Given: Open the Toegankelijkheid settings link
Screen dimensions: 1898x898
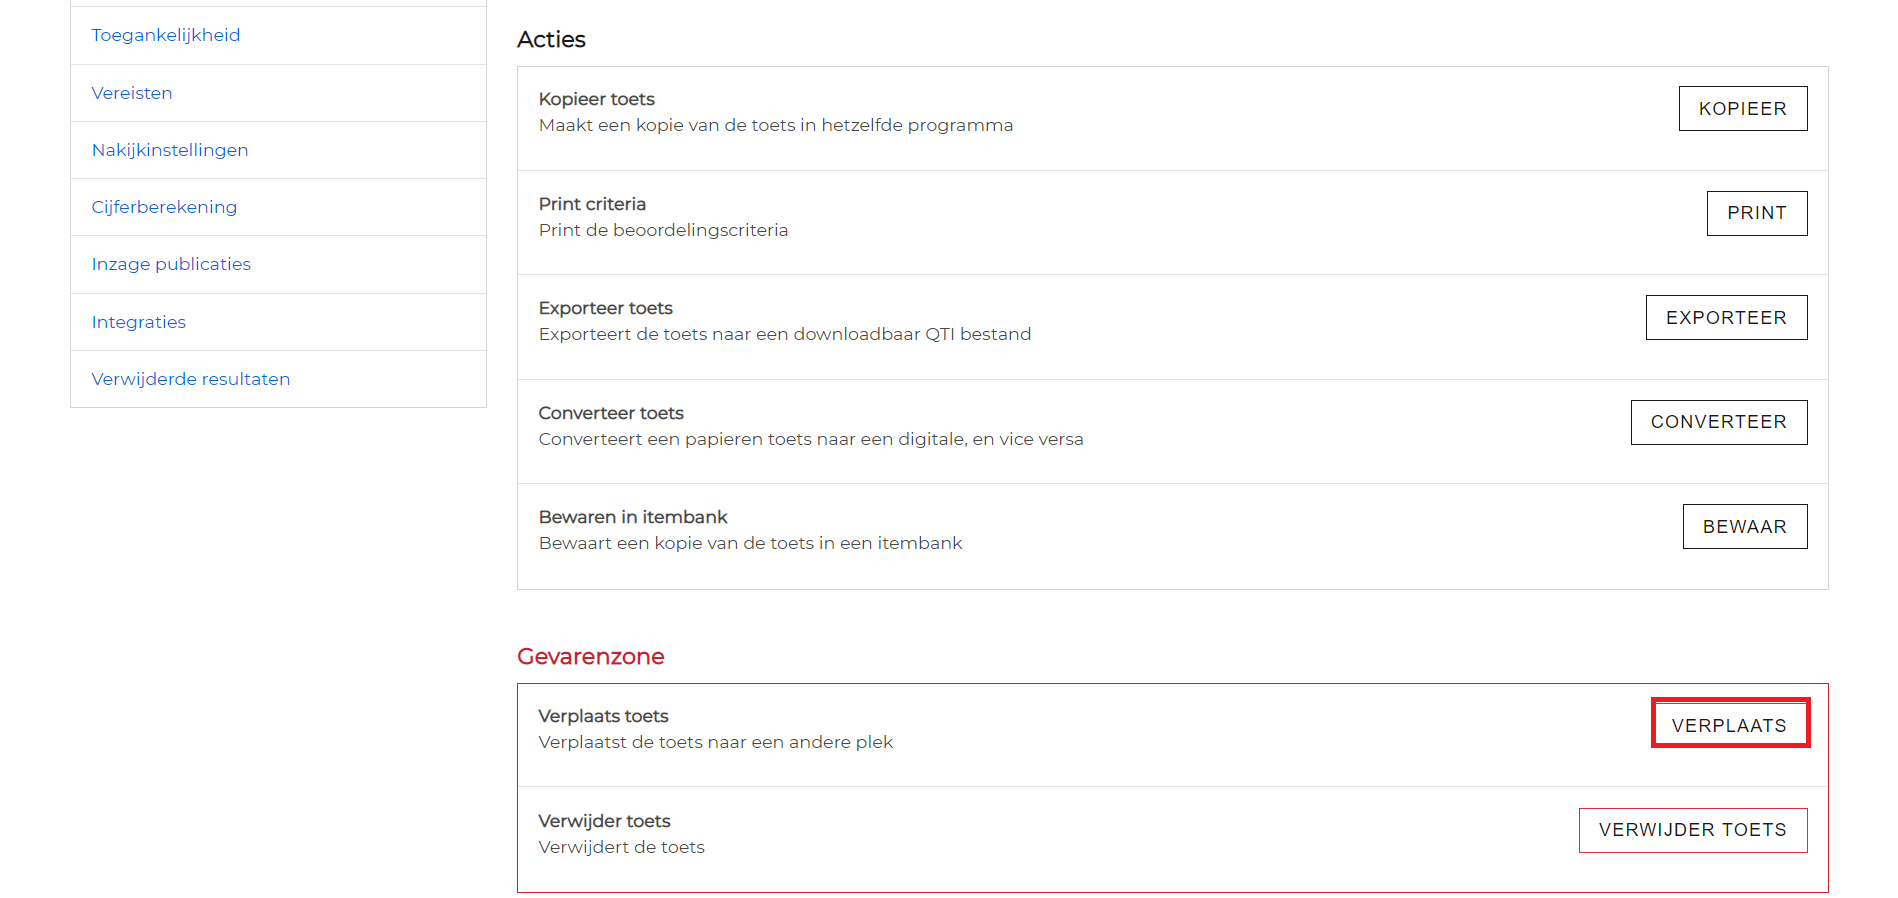Looking at the screenshot, I should (166, 35).
